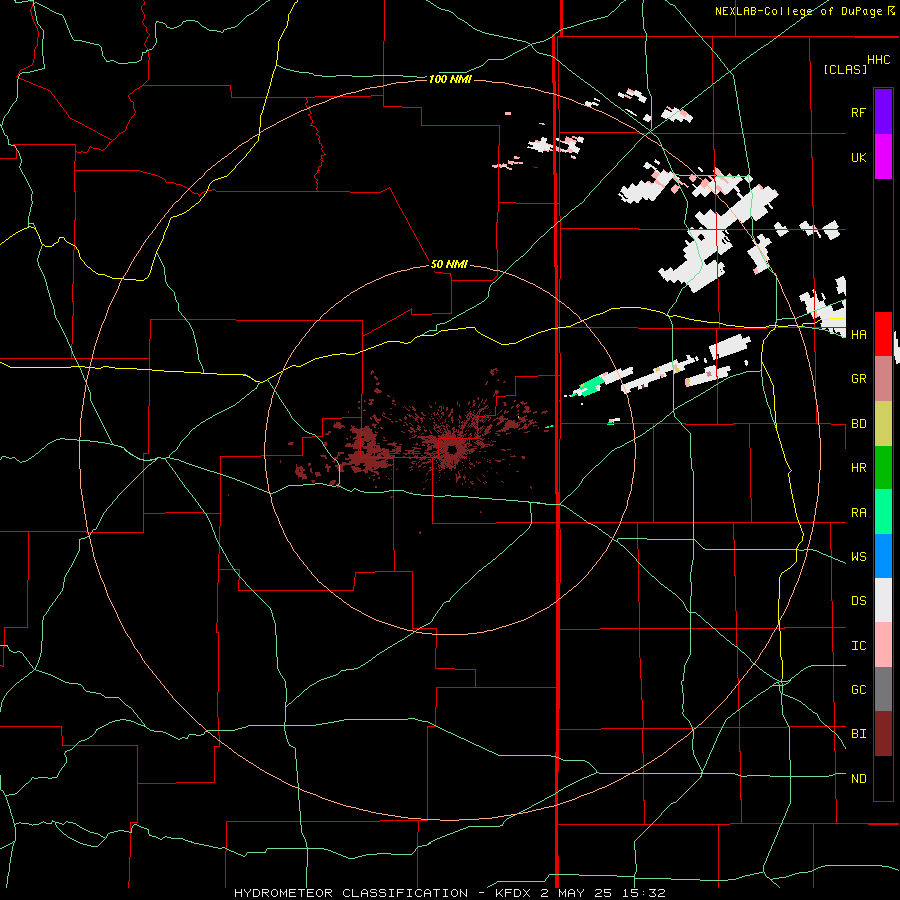
Task: Select the IC pink legend swatch
Action: tap(883, 645)
